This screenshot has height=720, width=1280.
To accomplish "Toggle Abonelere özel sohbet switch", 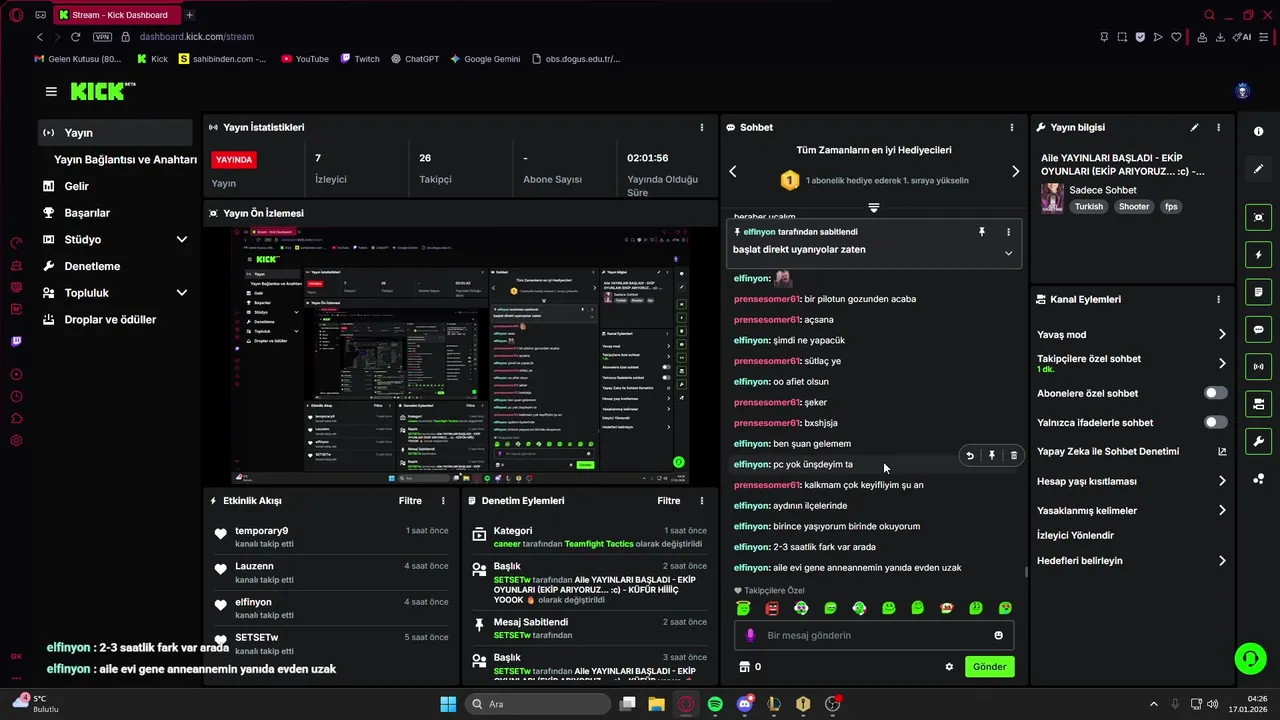I will click(x=1215, y=393).
